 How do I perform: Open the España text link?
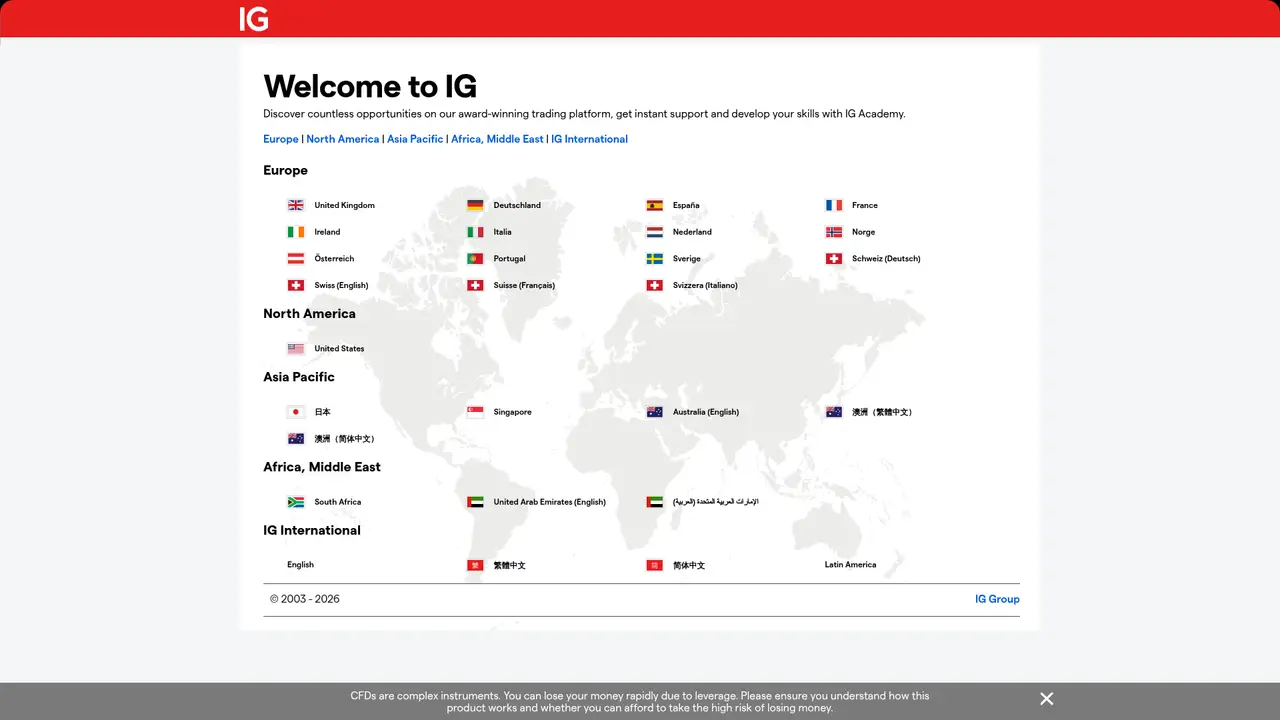[686, 205]
